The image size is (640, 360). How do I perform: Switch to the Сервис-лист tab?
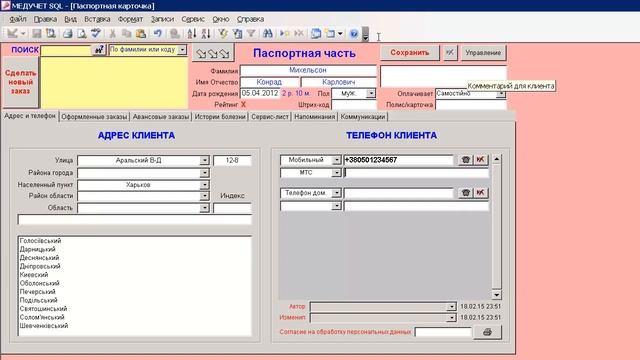click(270, 117)
